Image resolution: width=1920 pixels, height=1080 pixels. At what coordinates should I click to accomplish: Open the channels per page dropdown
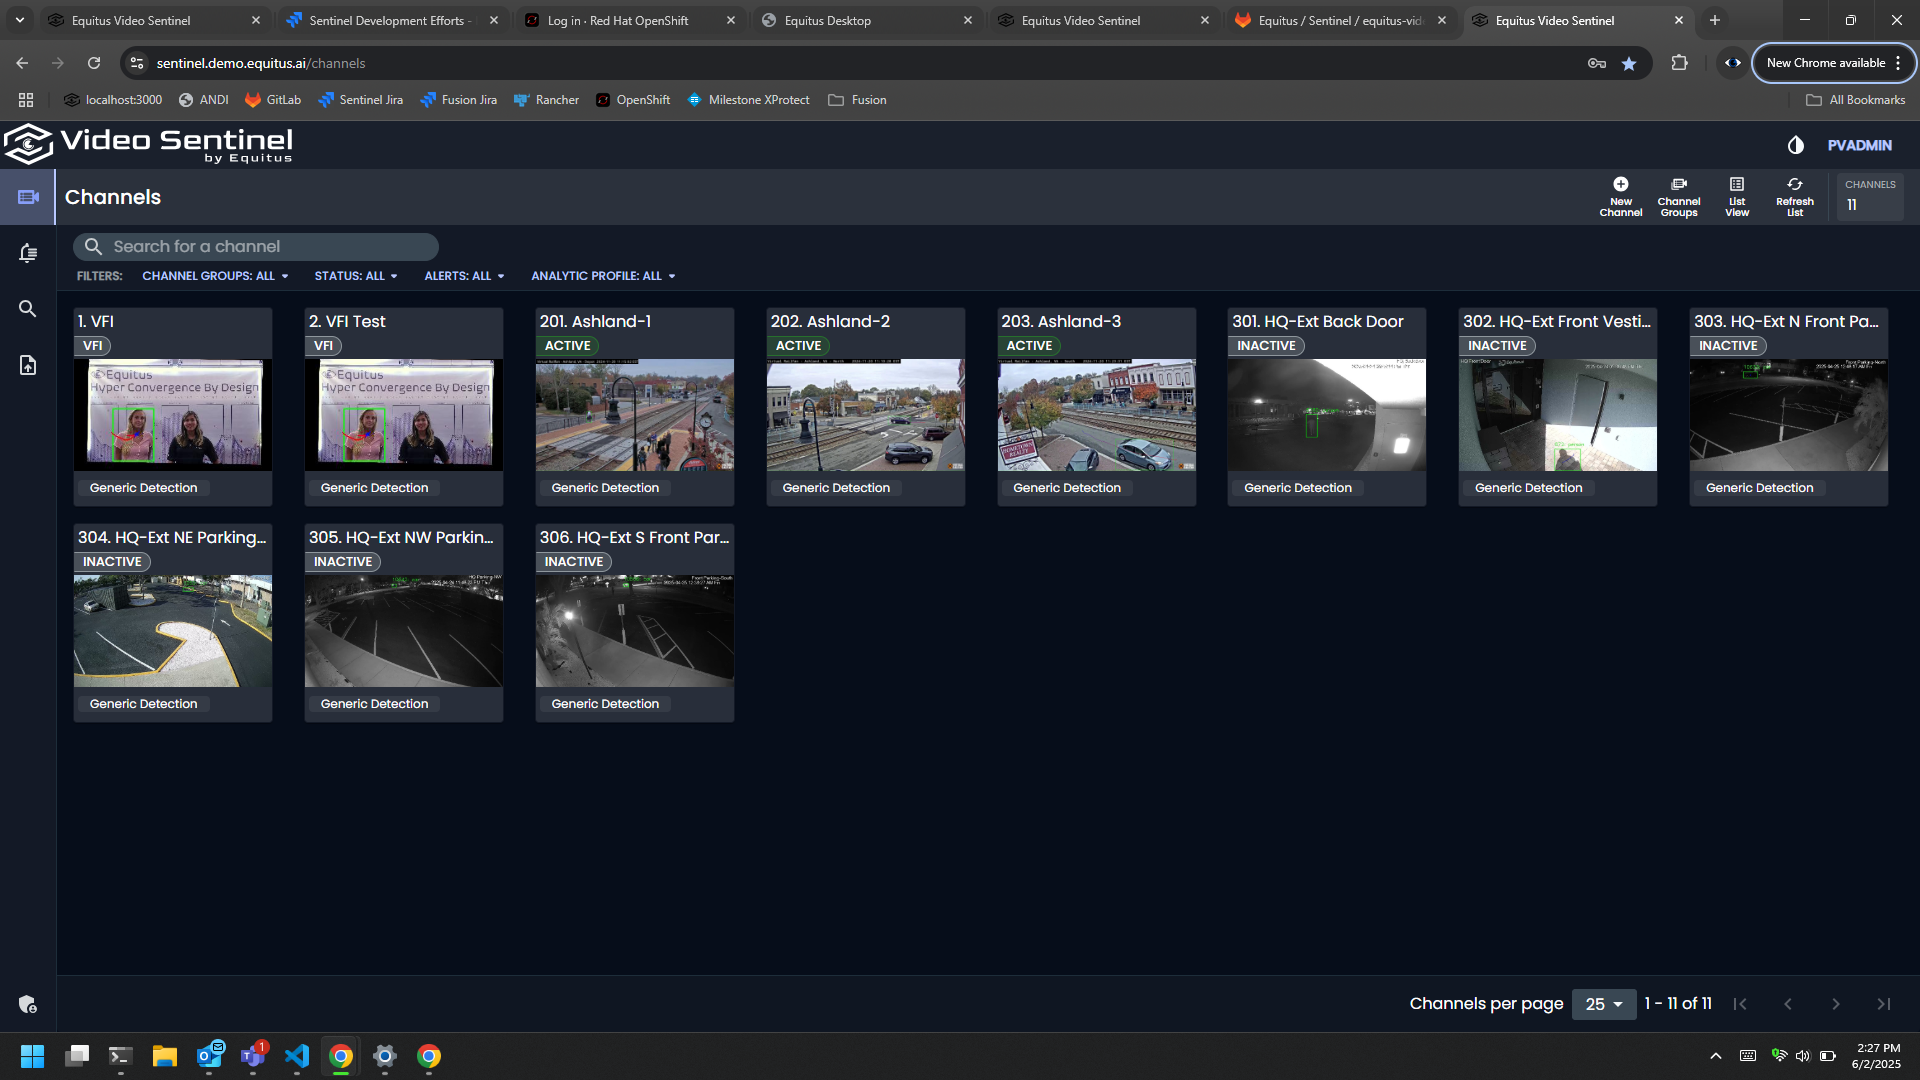[1604, 1004]
